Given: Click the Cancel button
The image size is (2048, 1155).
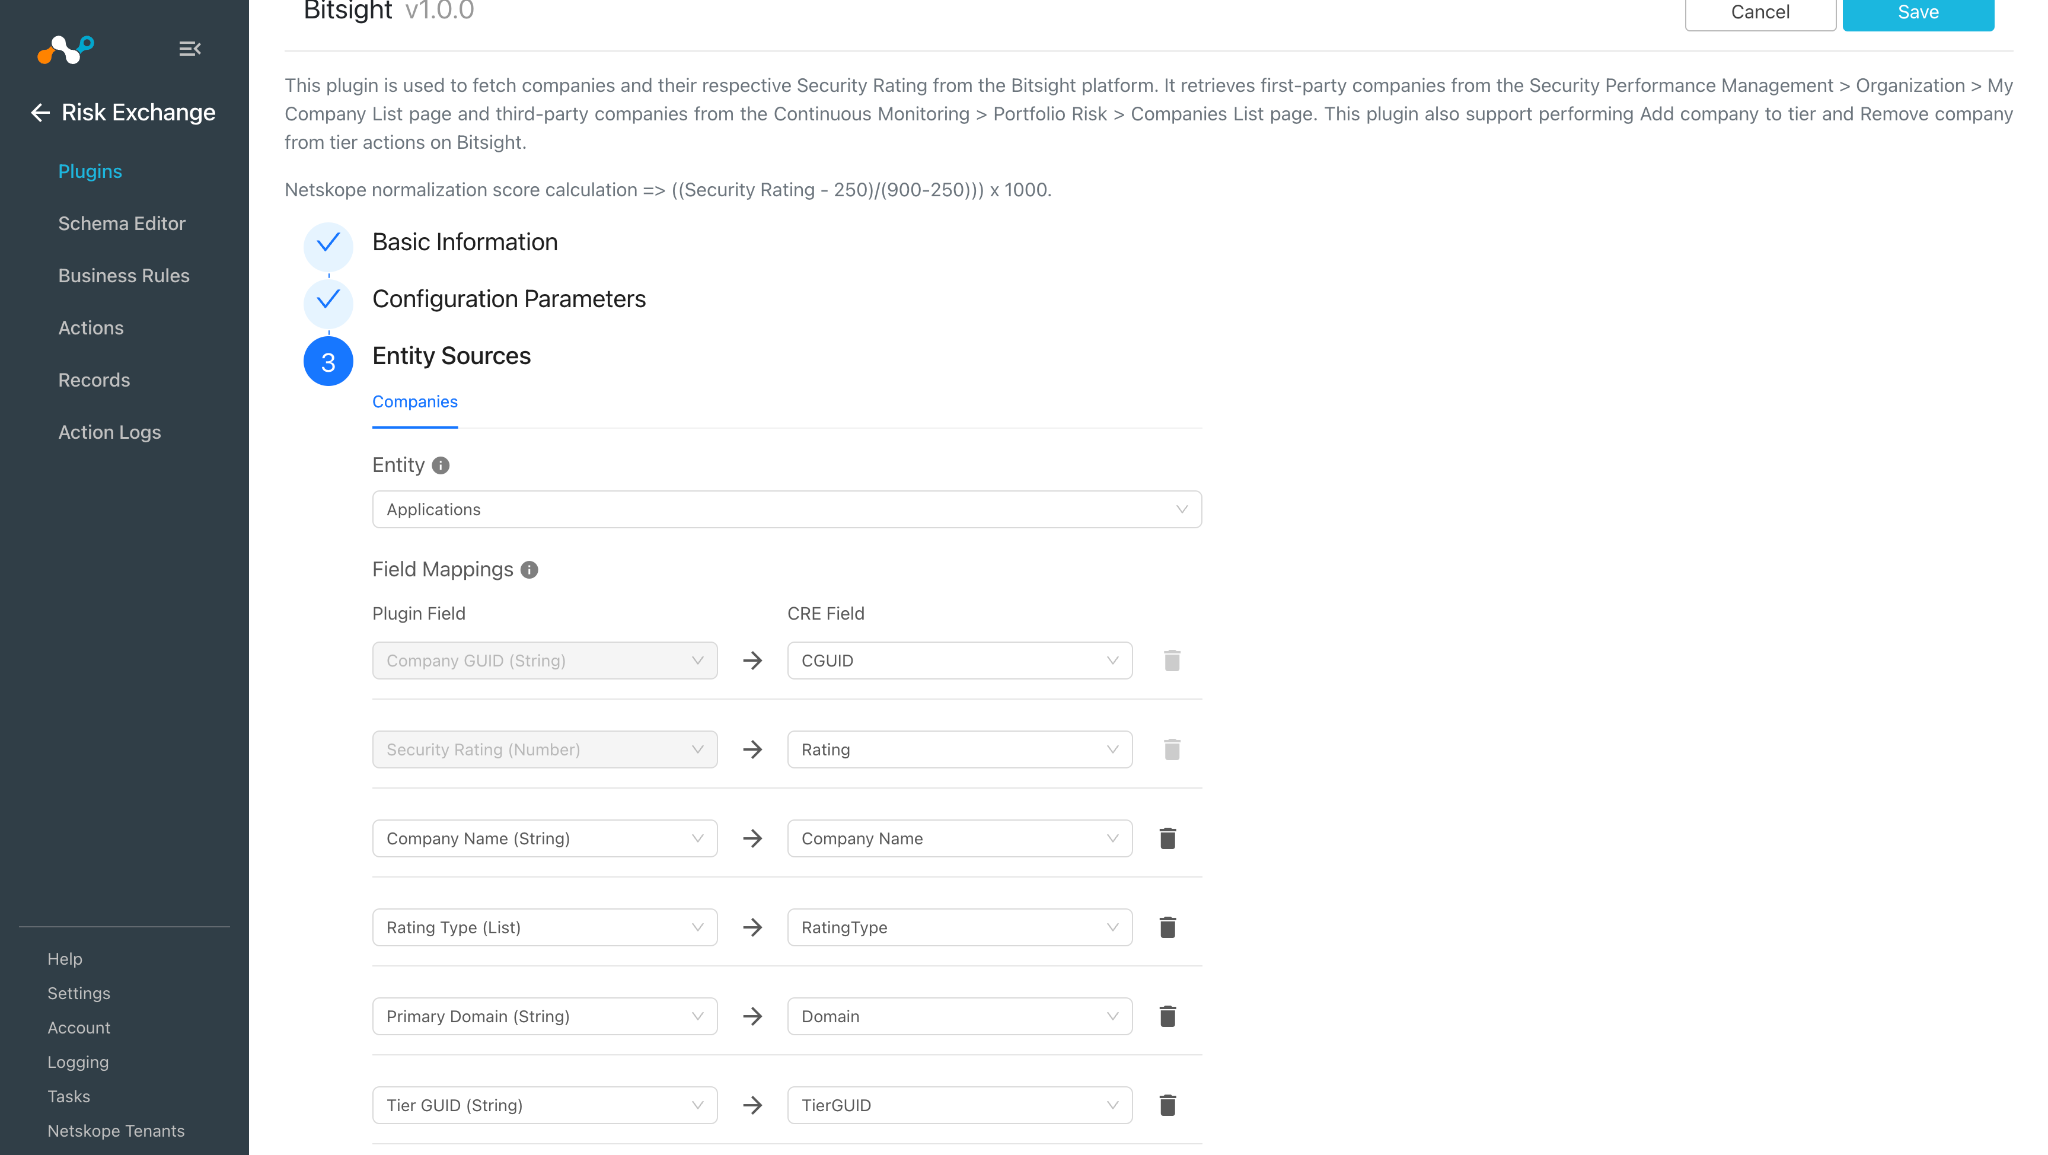Looking at the screenshot, I should pyautogui.click(x=1760, y=13).
